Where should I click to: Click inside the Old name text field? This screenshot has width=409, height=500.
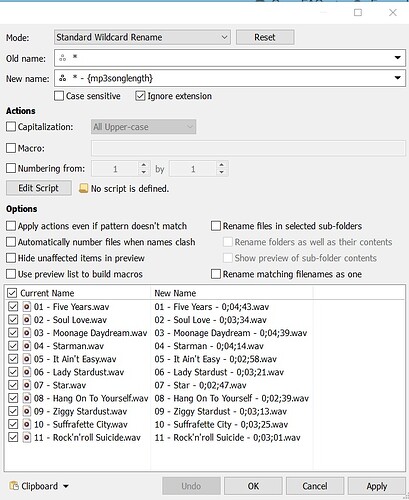click(230, 58)
